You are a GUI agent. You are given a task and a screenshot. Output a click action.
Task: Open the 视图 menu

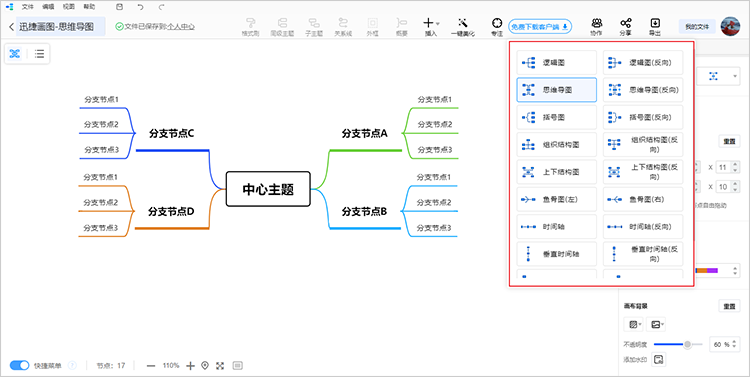pos(69,7)
